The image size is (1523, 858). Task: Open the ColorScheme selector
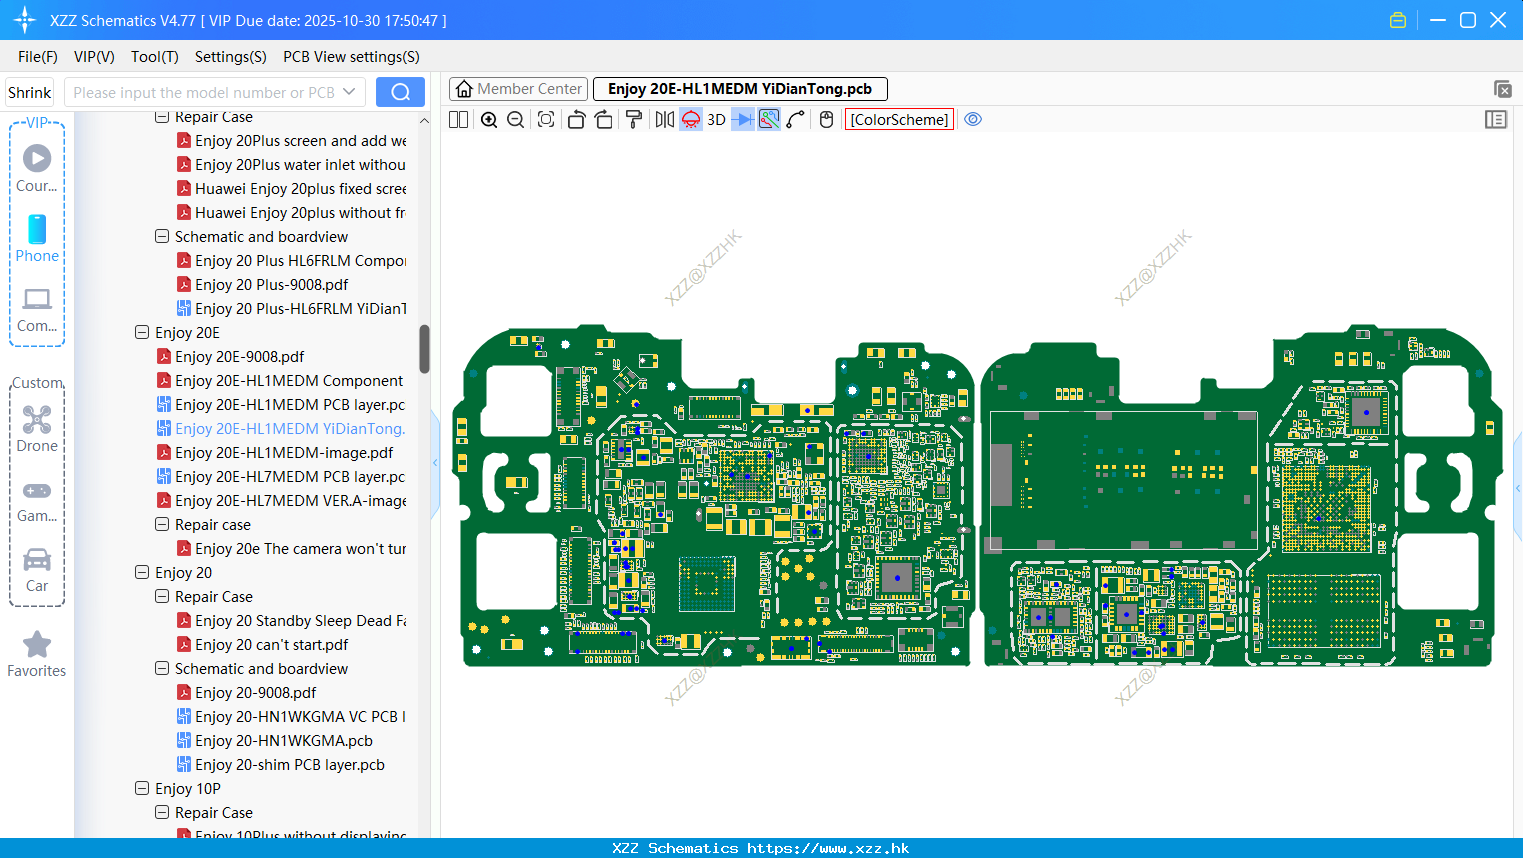899,120
